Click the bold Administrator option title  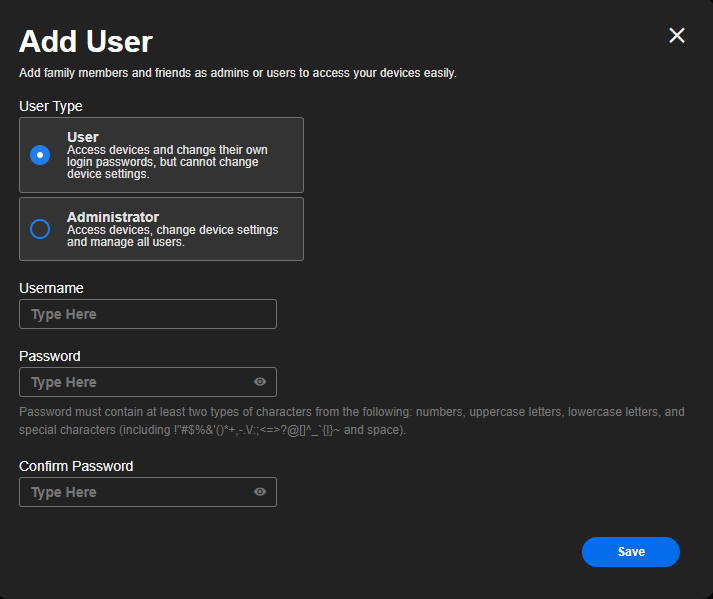point(113,217)
